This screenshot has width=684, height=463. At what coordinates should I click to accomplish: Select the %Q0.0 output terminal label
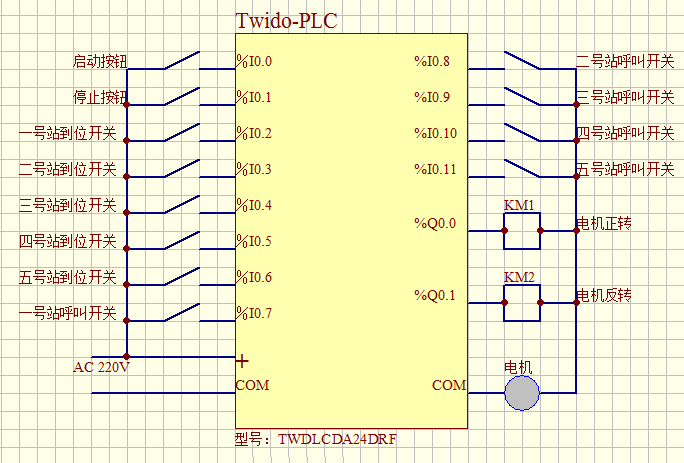point(435,224)
